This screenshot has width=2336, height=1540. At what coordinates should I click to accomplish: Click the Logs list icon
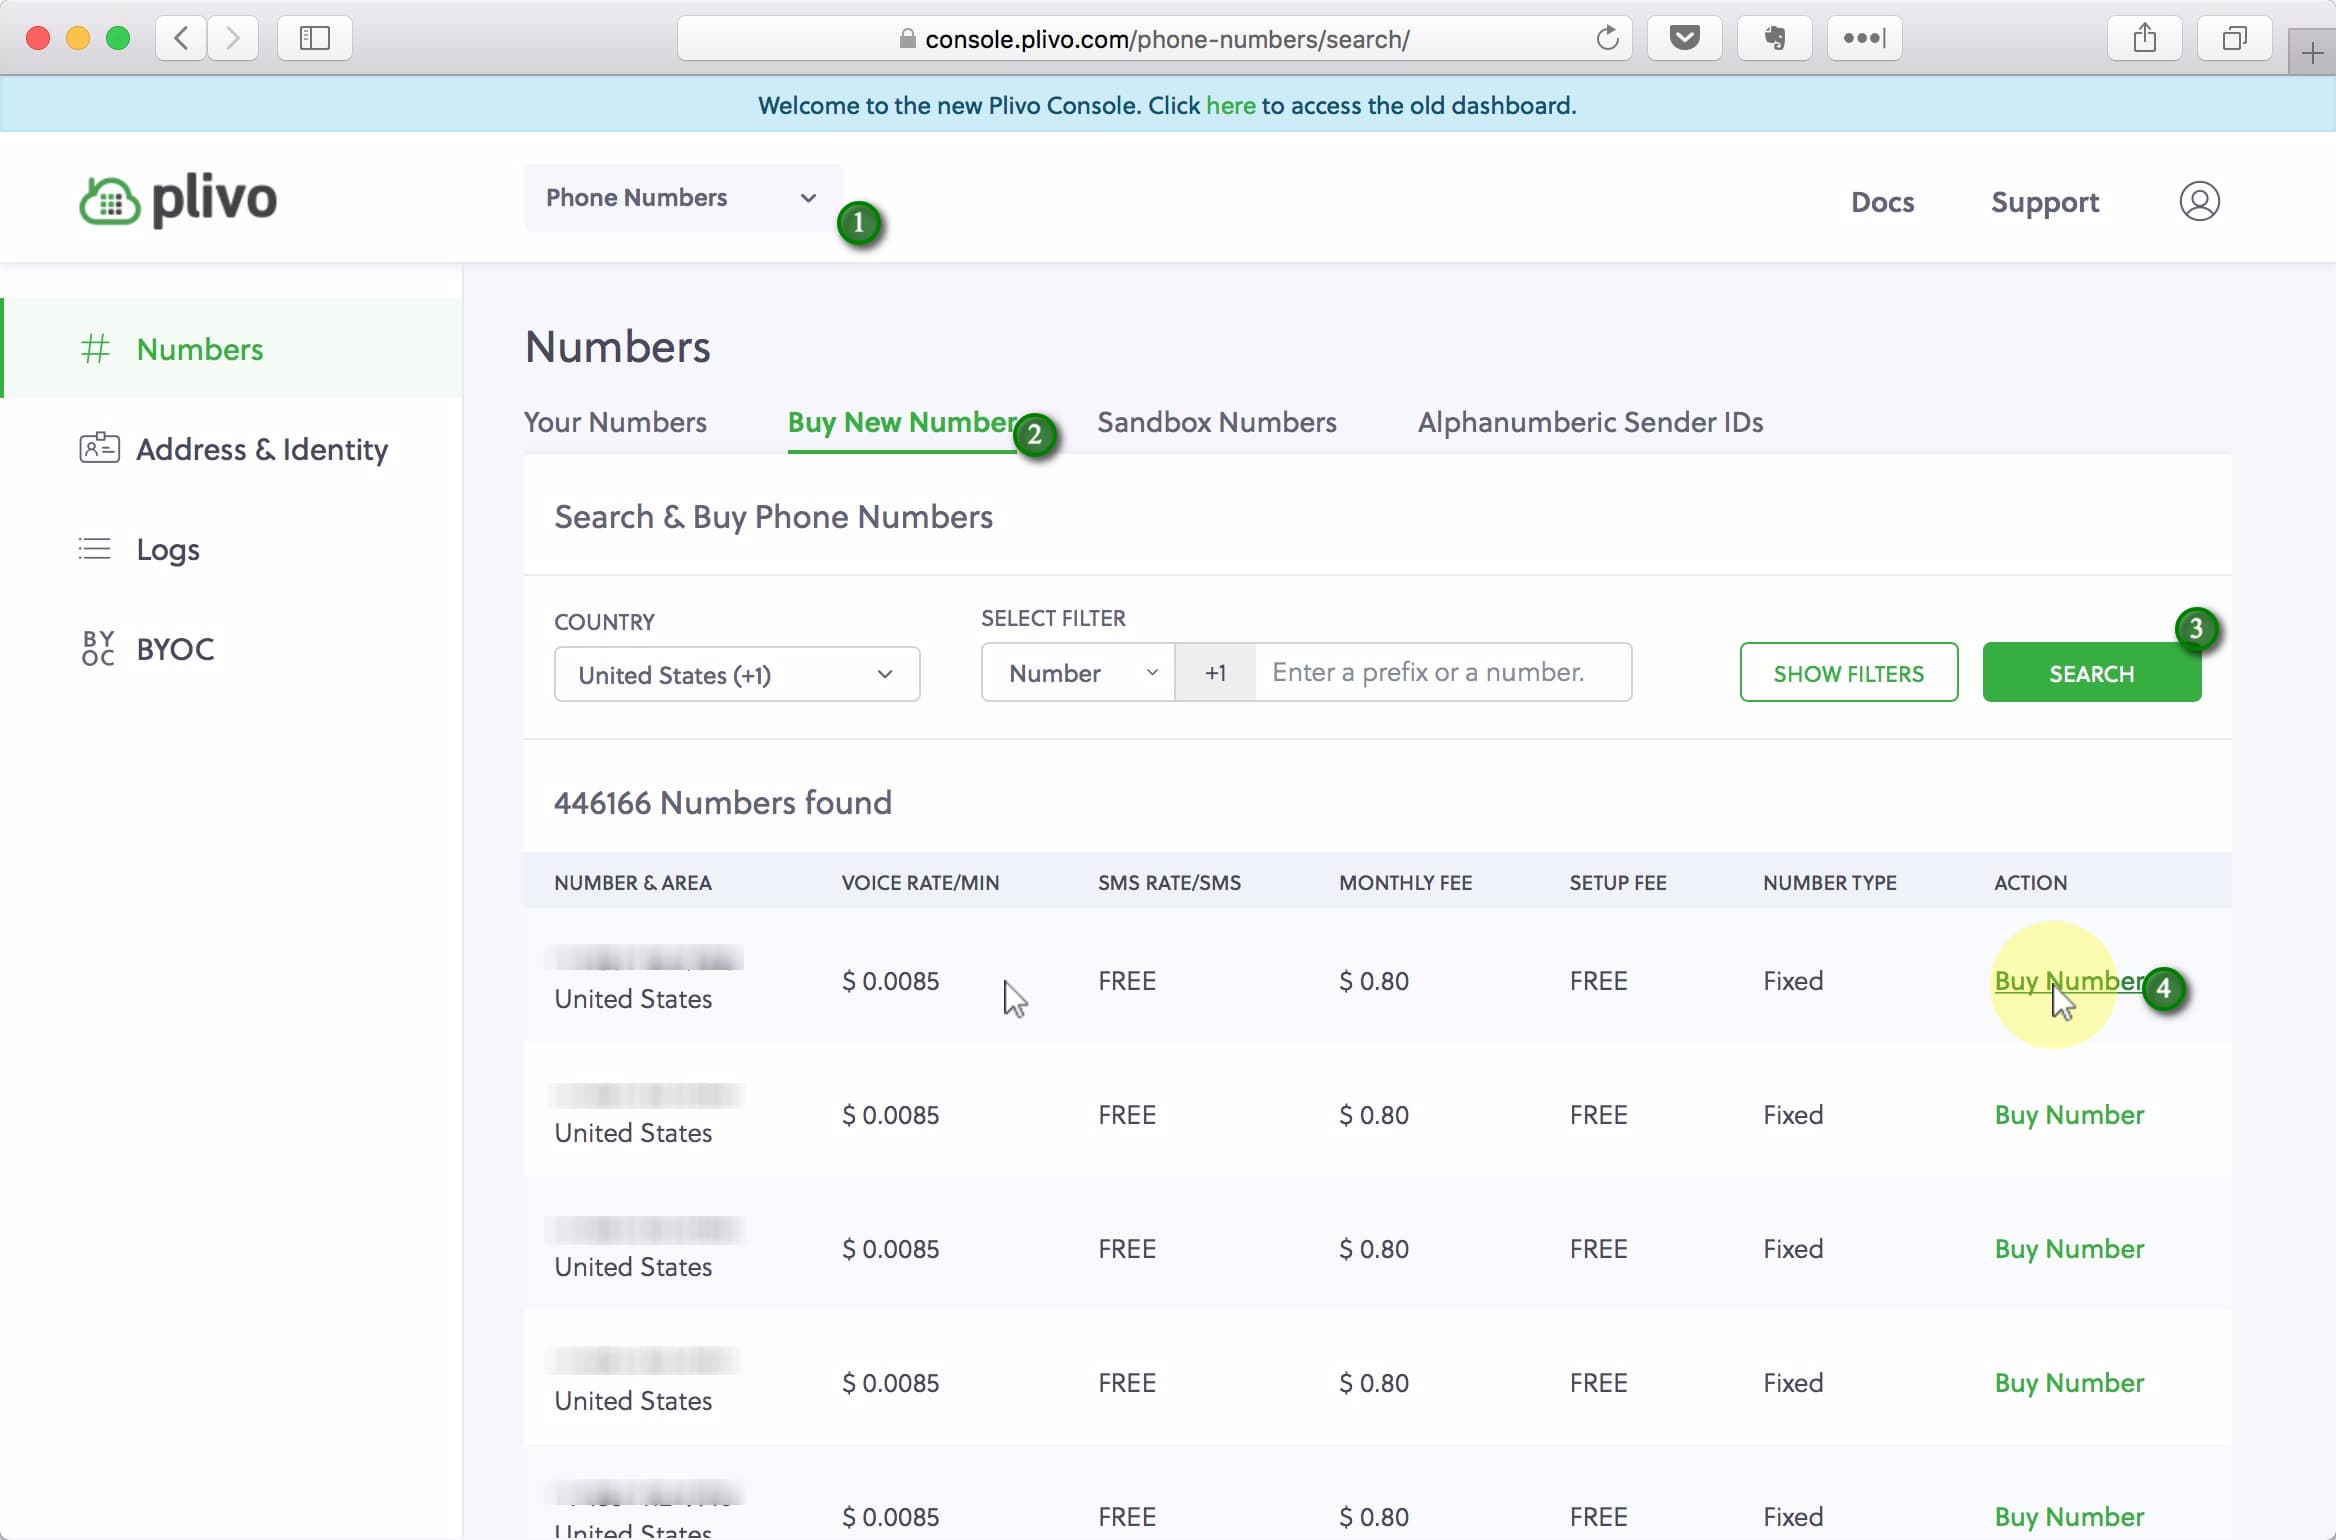(x=95, y=548)
